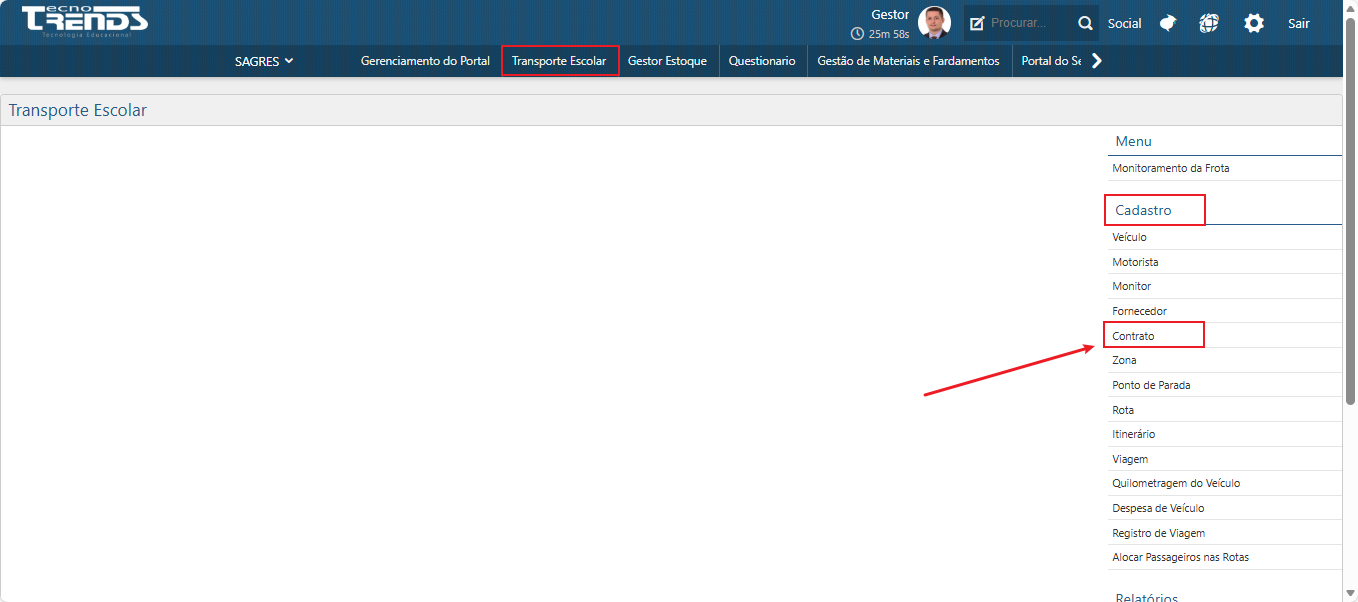
Task: Select the Transporte Escolar tab
Action: pyautogui.click(x=559, y=61)
